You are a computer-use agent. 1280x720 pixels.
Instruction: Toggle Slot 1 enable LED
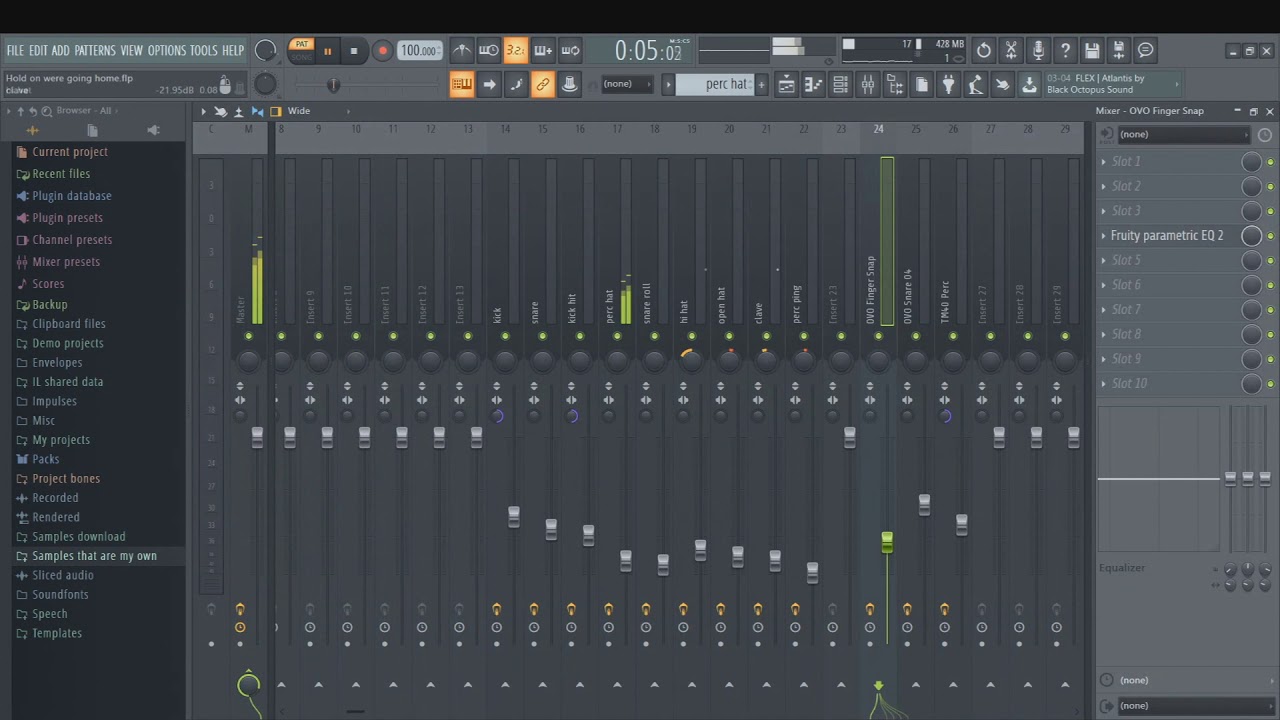click(x=1270, y=162)
